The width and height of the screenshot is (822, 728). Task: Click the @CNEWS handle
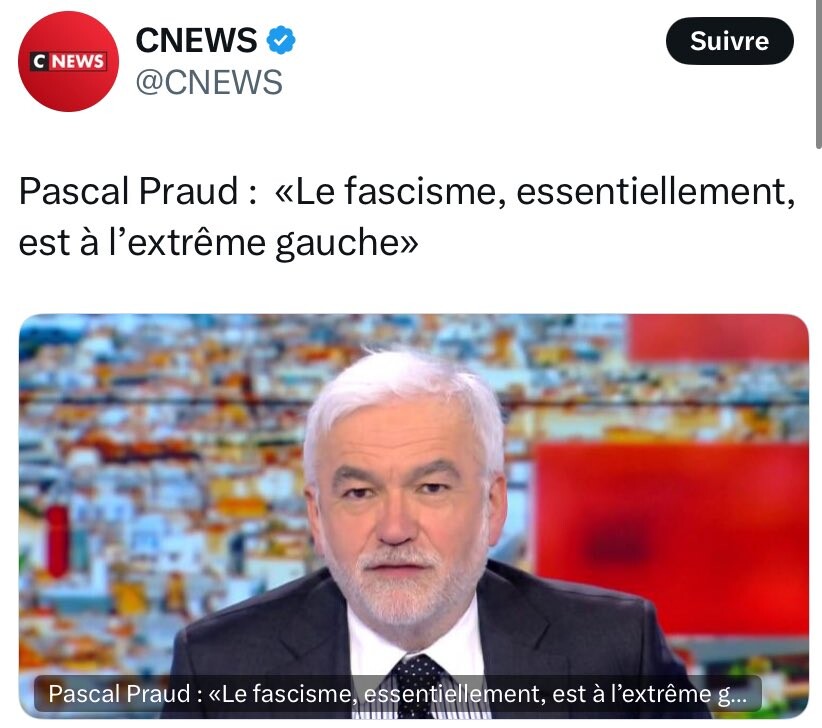point(209,82)
